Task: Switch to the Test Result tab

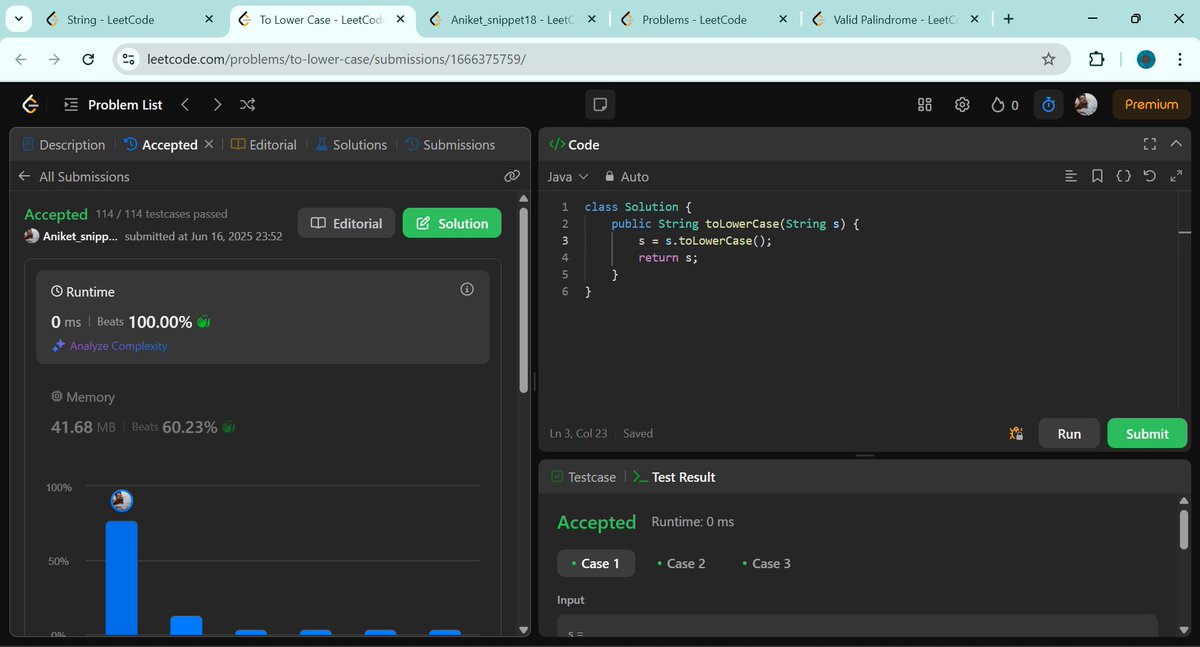Action: click(x=674, y=477)
